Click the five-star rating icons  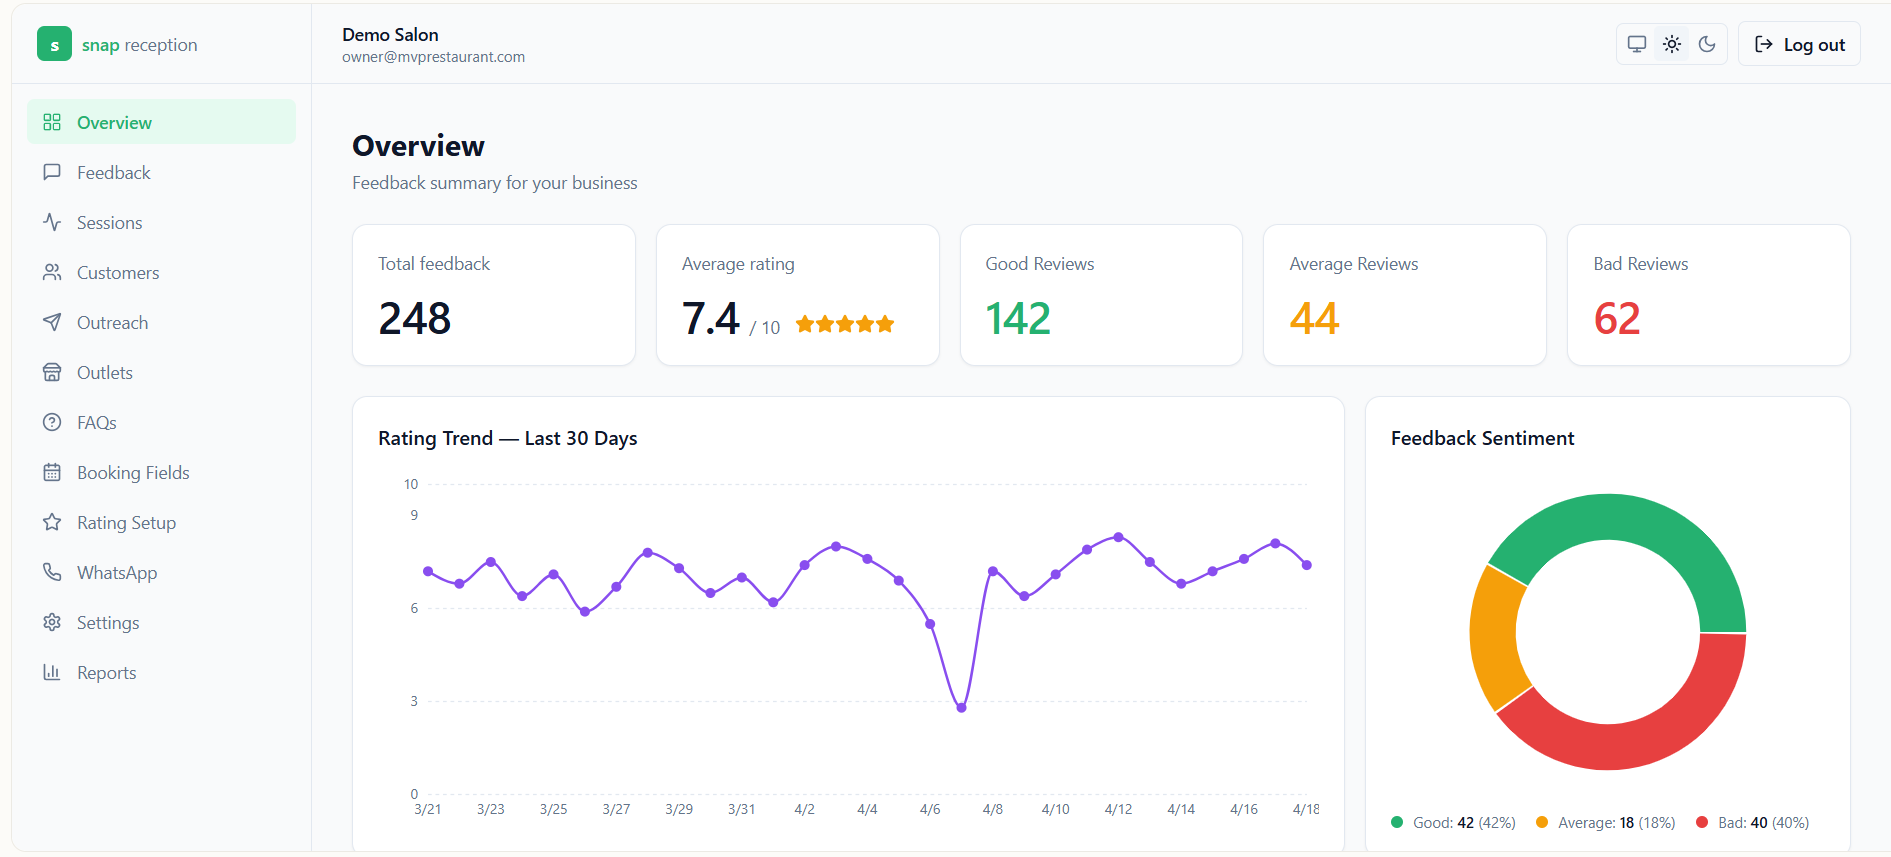(x=845, y=324)
